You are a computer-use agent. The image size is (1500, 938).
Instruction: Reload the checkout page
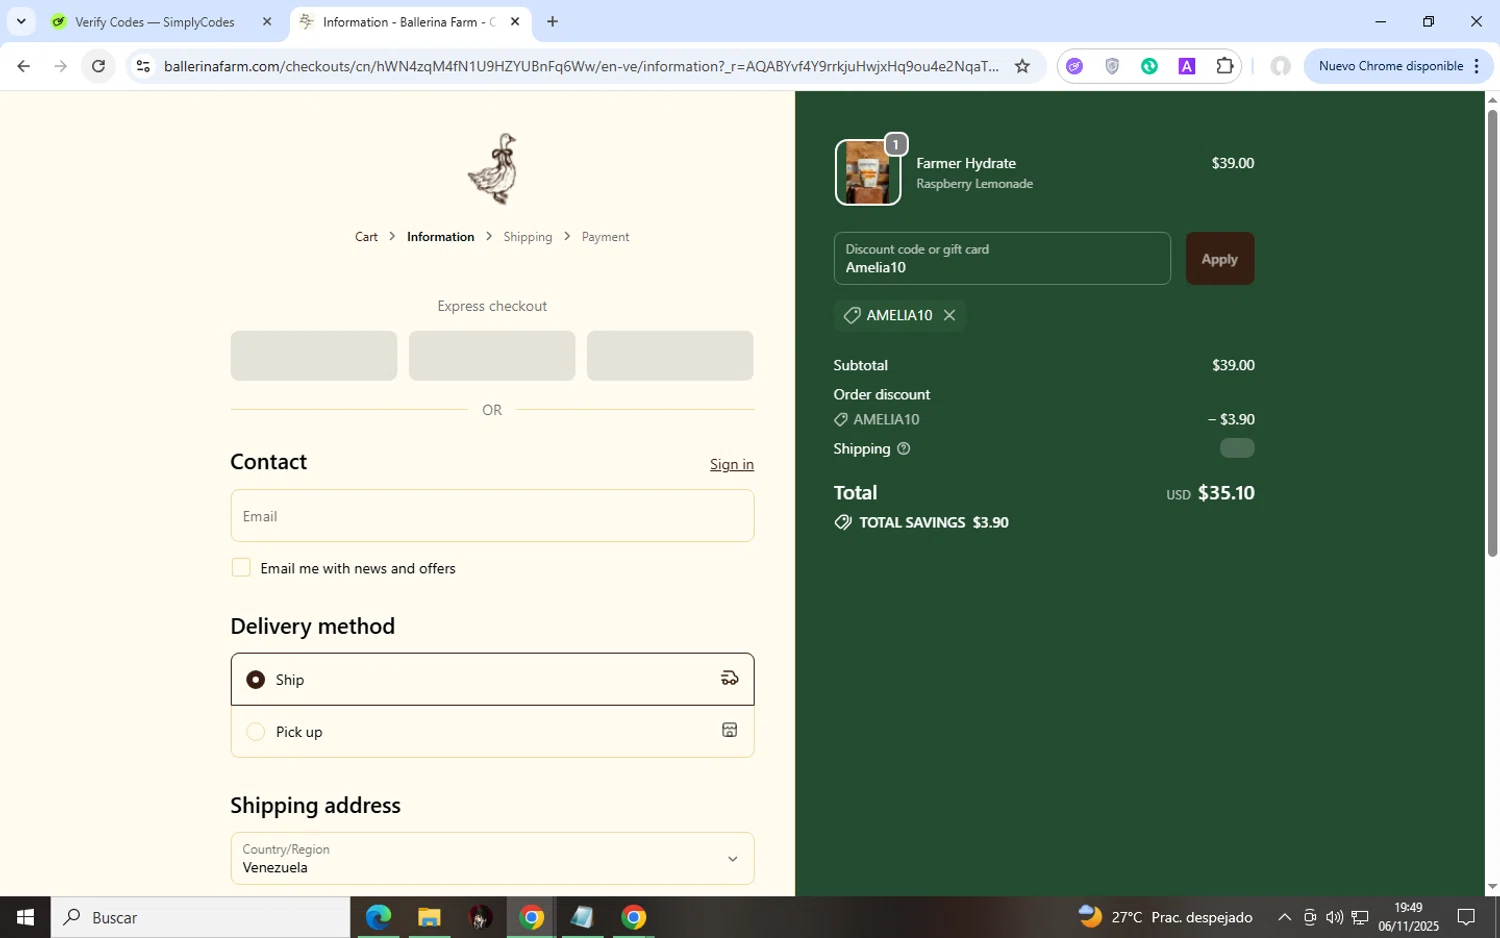pos(98,66)
